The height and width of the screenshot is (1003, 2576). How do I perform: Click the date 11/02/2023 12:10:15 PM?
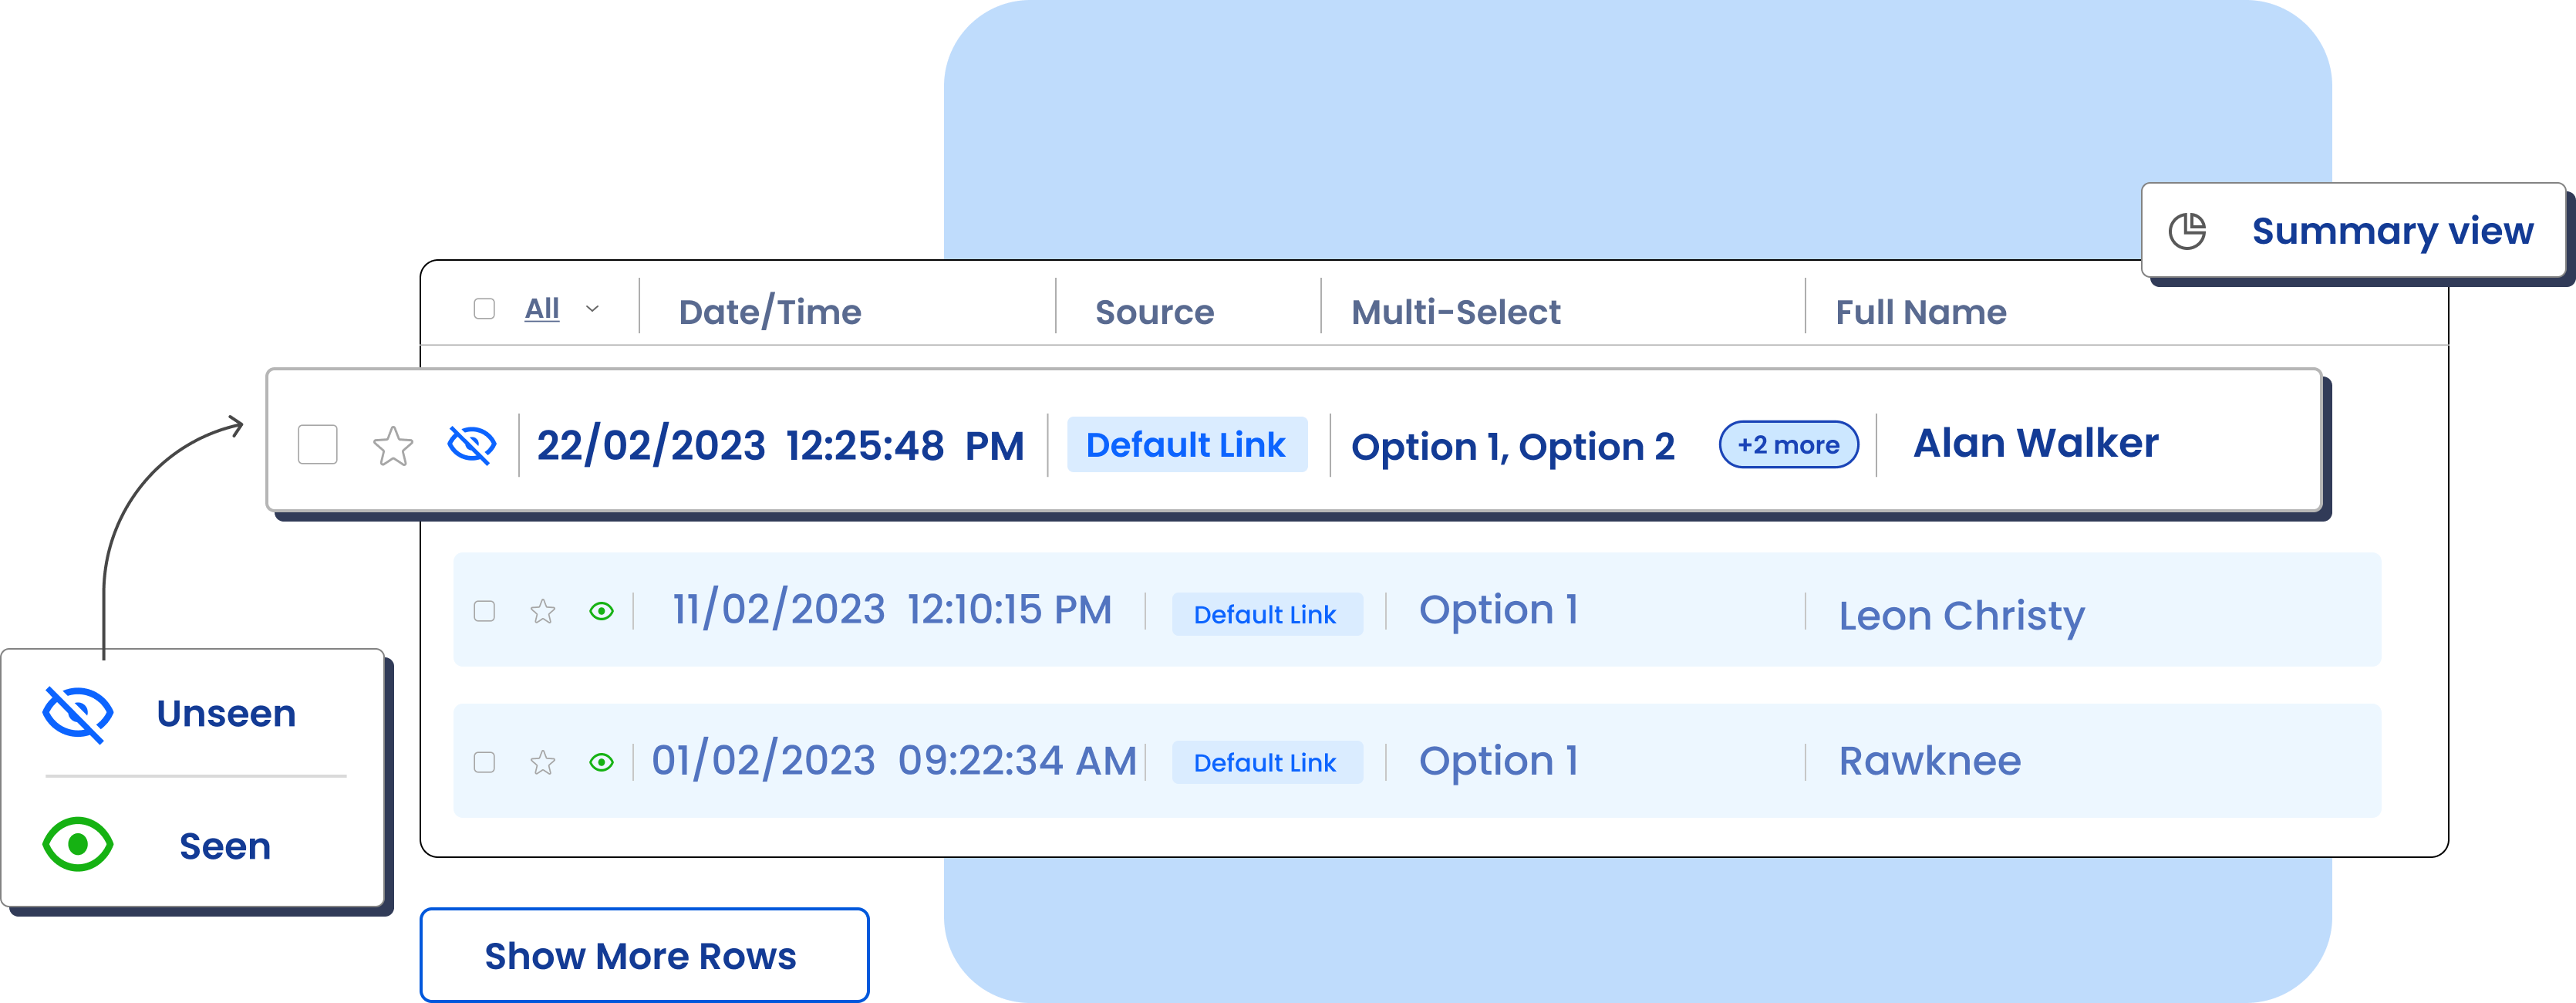(x=892, y=610)
